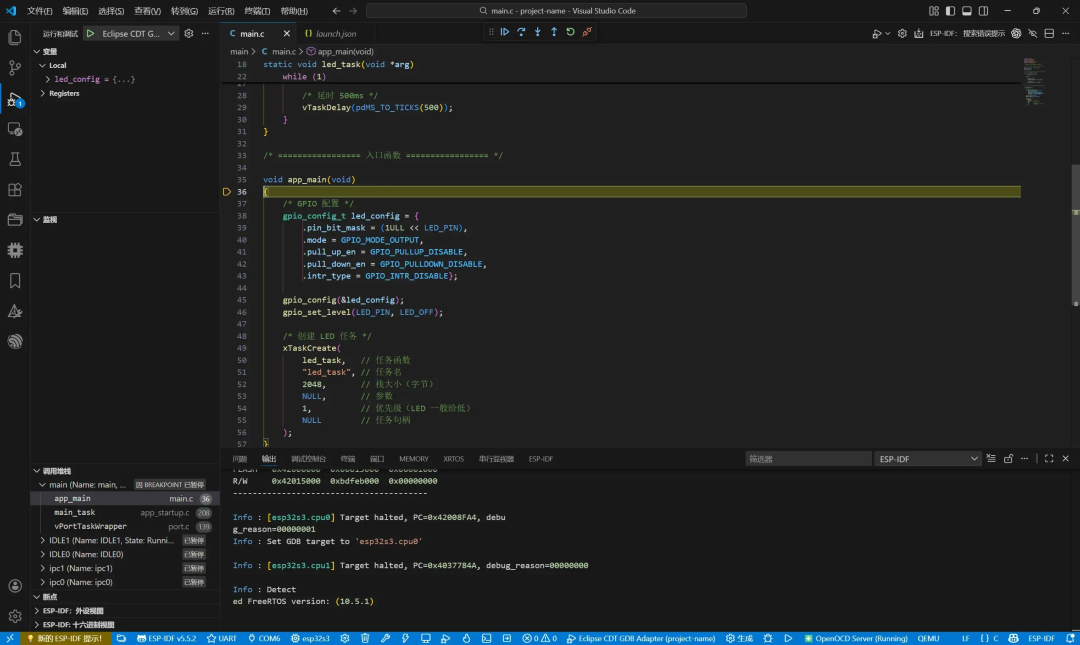This screenshot has width=1080, height=645.
Task: Collapse the Local variables node
Action: coord(42,65)
